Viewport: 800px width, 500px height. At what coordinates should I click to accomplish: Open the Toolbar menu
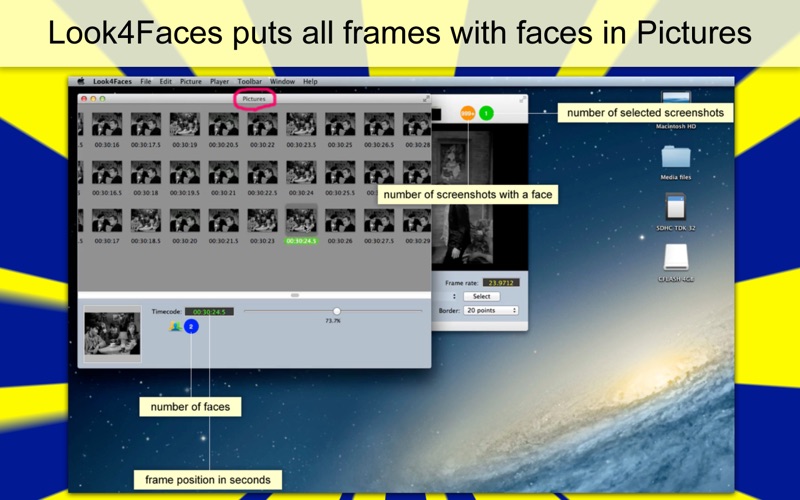pos(249,81)
